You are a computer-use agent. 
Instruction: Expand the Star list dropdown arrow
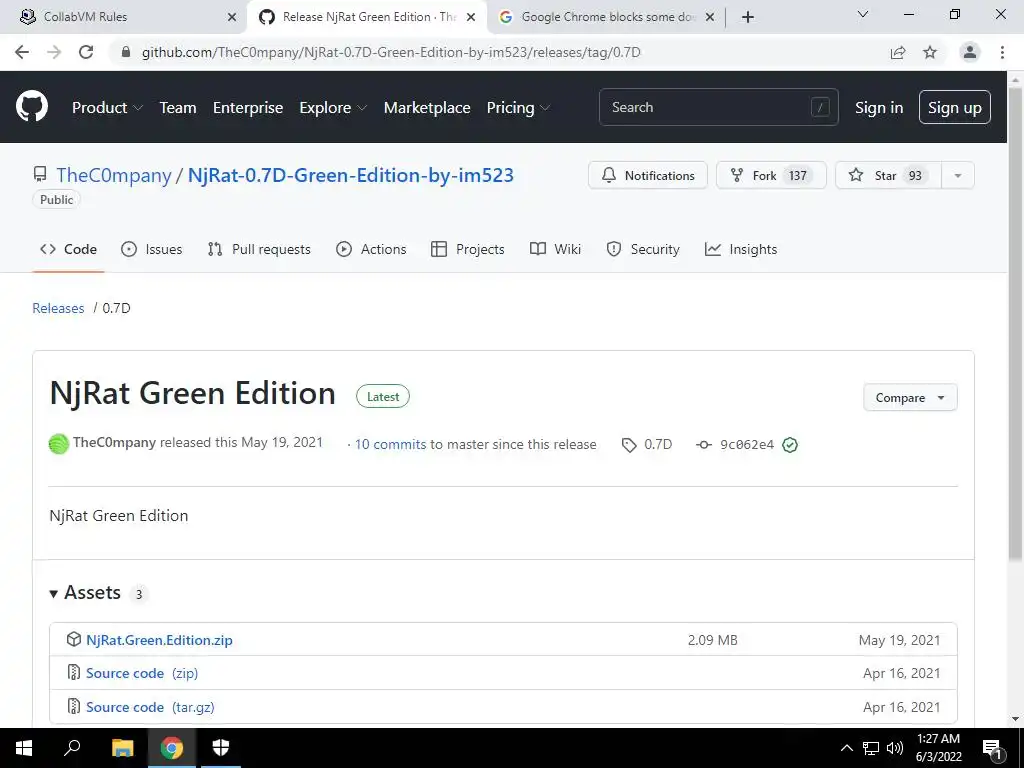957,176
